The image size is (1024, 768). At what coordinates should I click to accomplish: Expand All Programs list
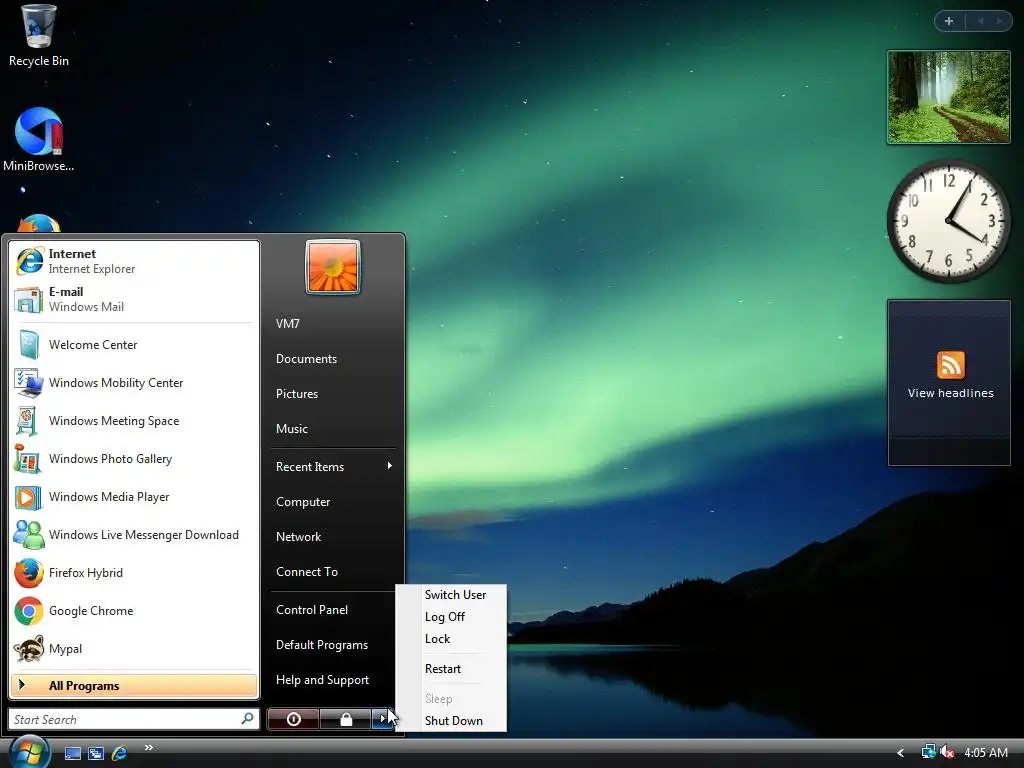(x=134, y=686)
